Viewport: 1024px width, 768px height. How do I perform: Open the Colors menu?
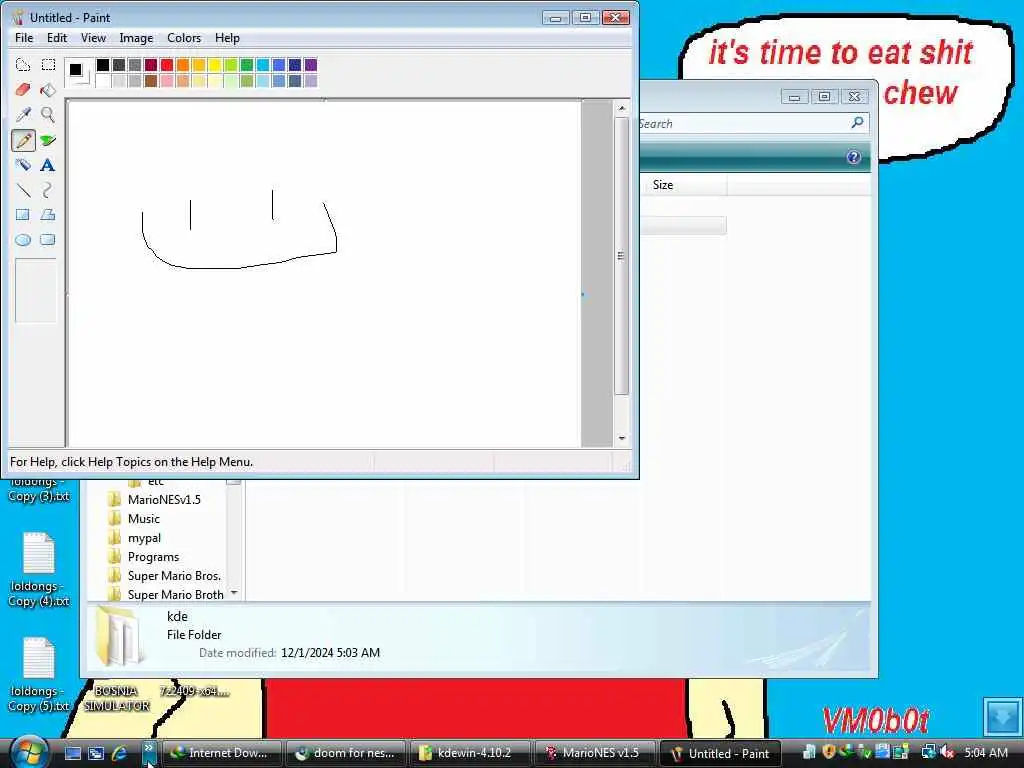coord(184,38)
